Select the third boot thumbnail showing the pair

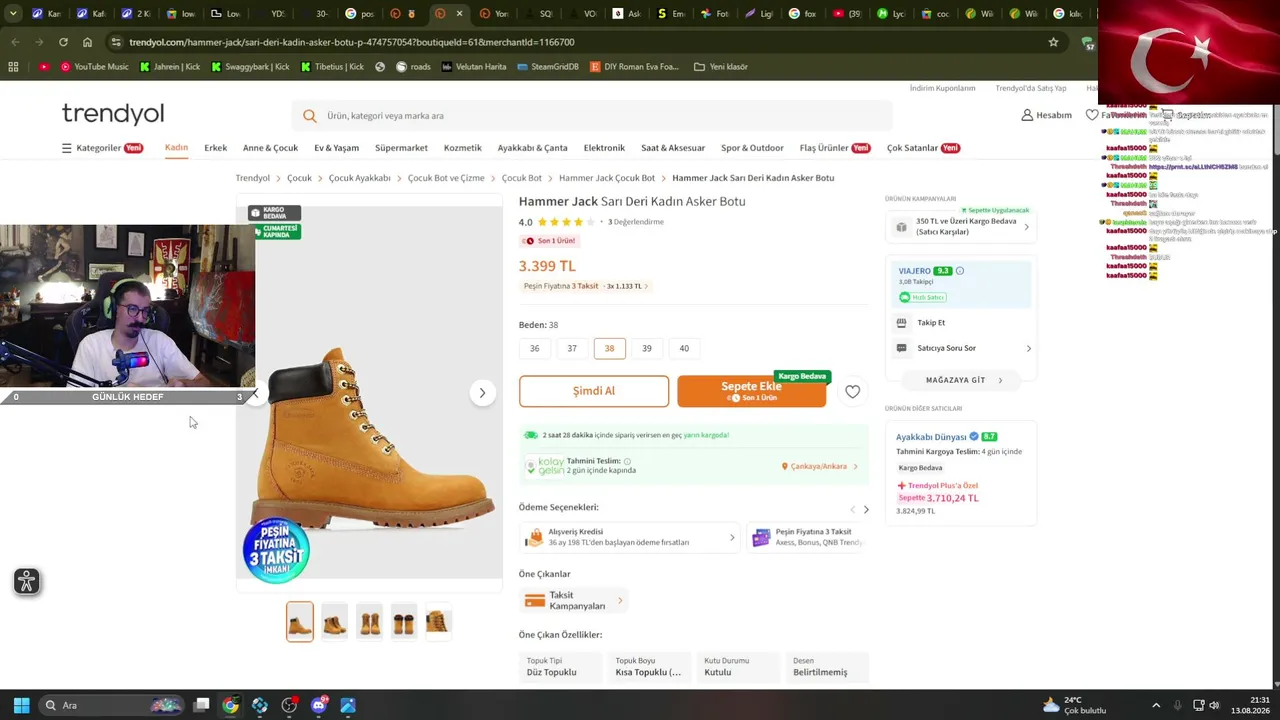click(x=369, y=622)
